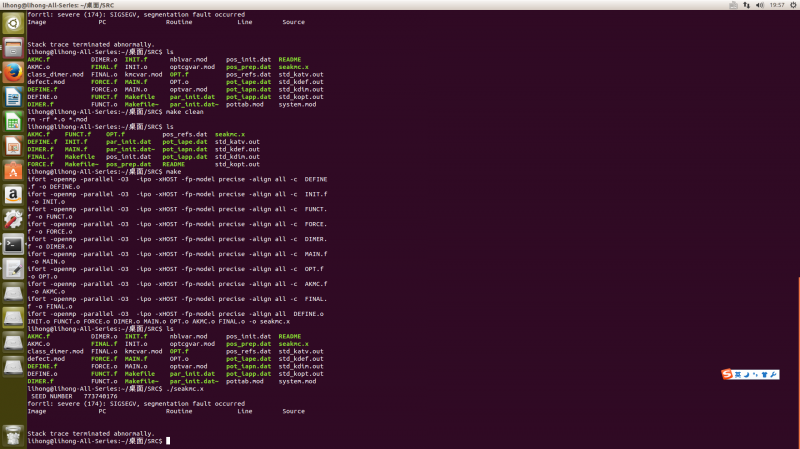Image resolution: width=800 pixels, height=449 pixels.
Task: Click the ifort compile line for INIT.f
Action: click(x=178, y=194)
